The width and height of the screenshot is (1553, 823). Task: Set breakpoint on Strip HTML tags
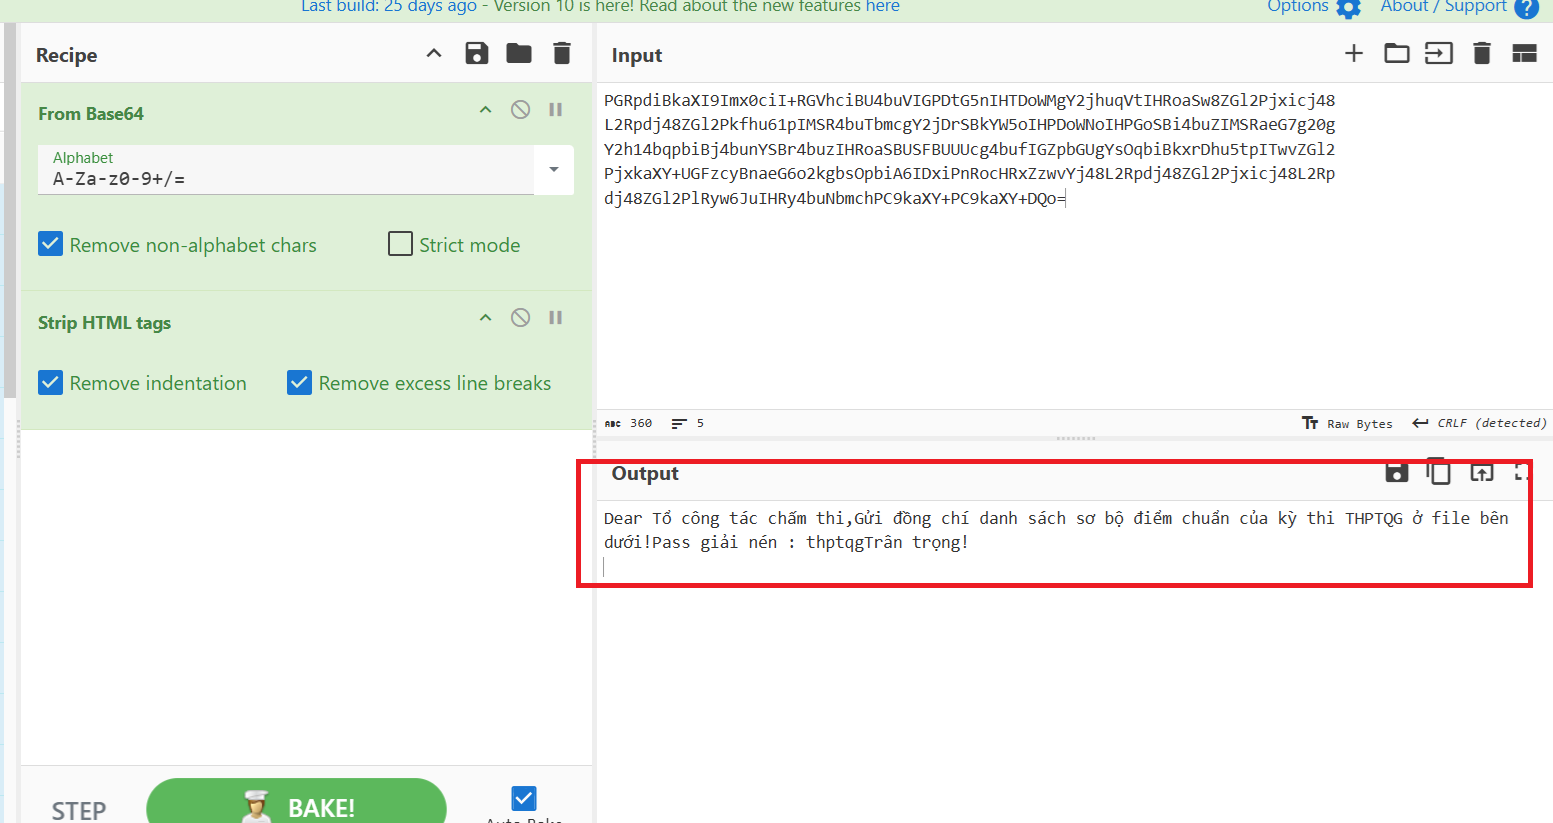(556, 318)
